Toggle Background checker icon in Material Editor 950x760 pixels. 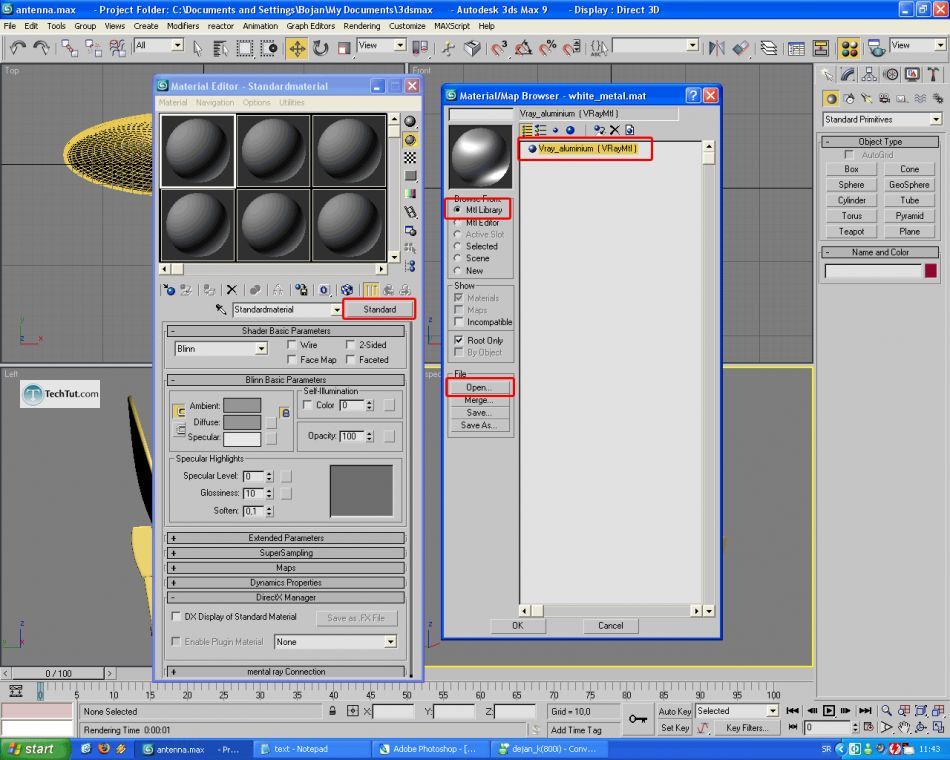tap(410, 158)
